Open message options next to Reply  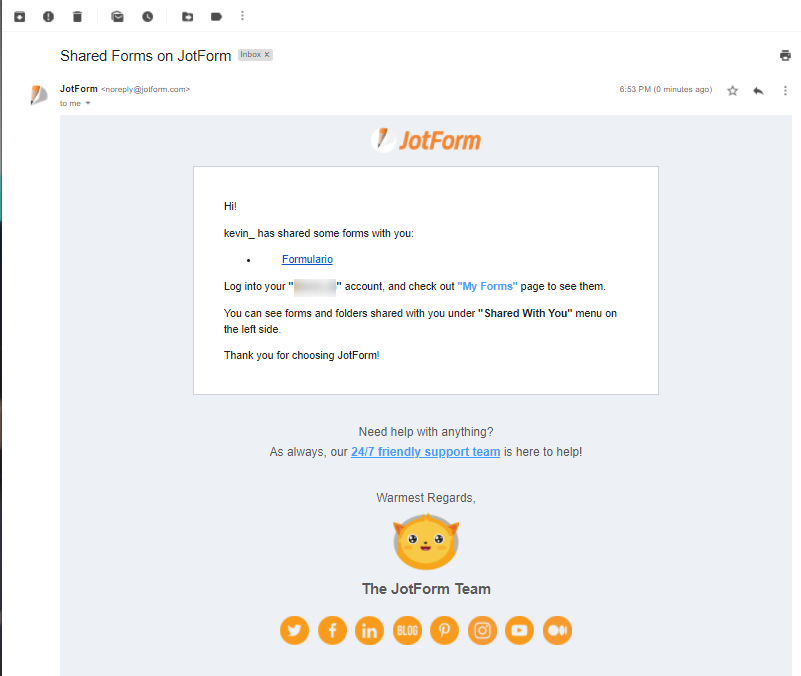785,90
